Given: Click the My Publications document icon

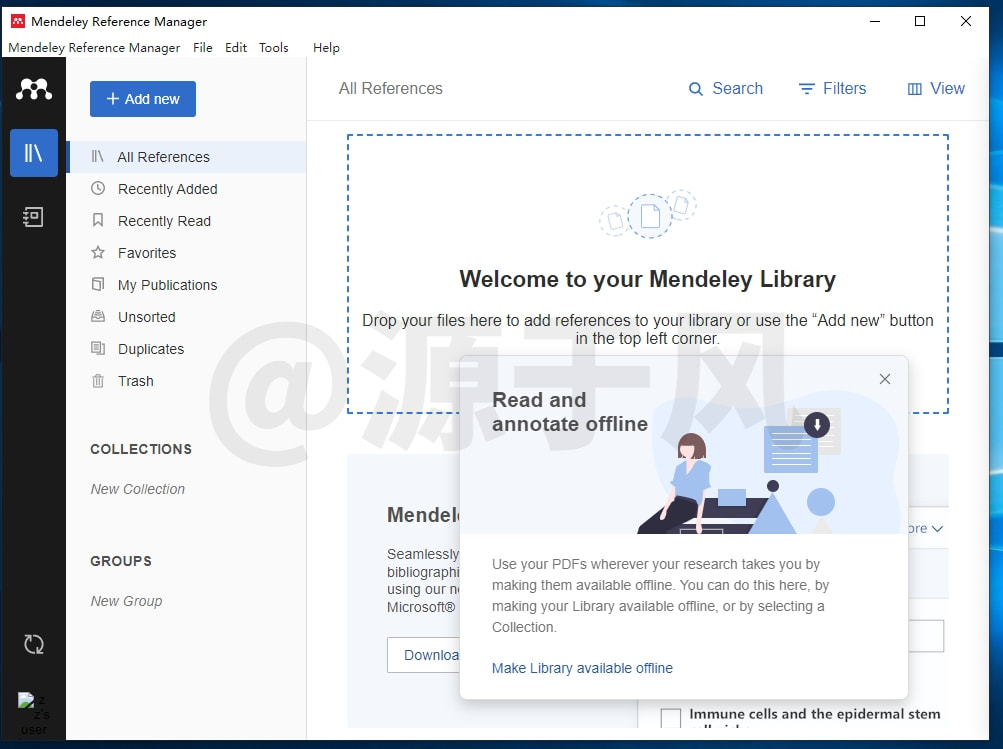Looking at the screenshot, I should click(x=98, y=284).
